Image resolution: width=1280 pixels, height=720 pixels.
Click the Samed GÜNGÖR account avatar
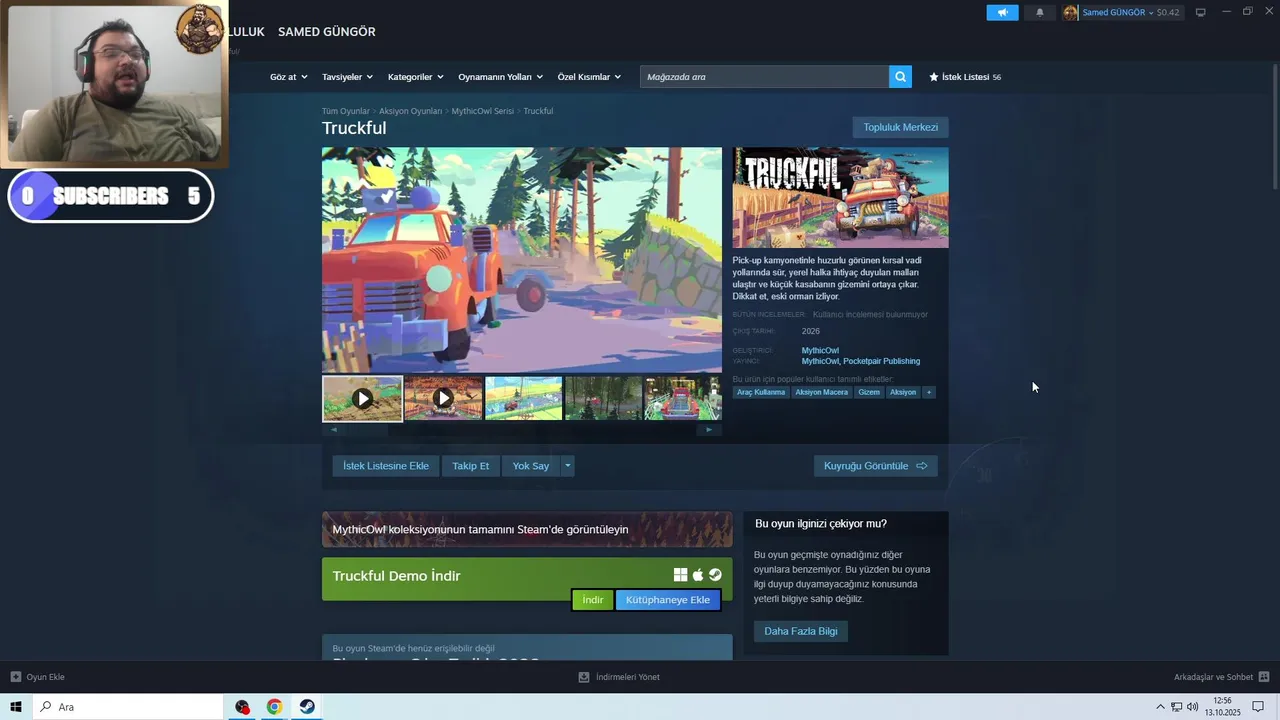point(1071,13)
